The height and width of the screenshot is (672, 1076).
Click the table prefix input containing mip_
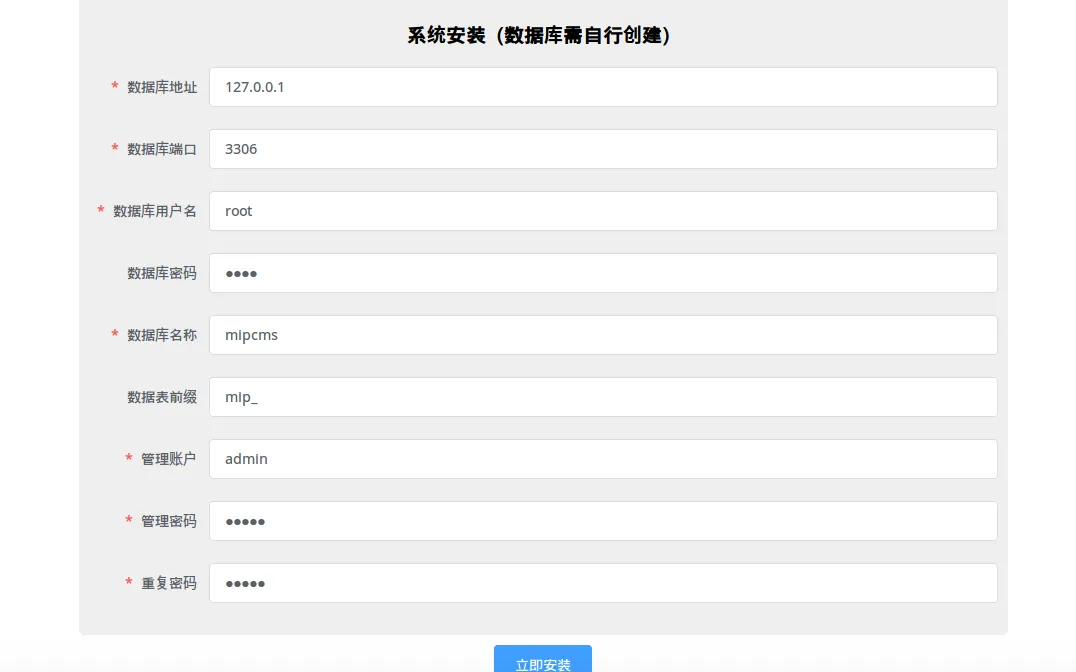[x=602, y=397]
